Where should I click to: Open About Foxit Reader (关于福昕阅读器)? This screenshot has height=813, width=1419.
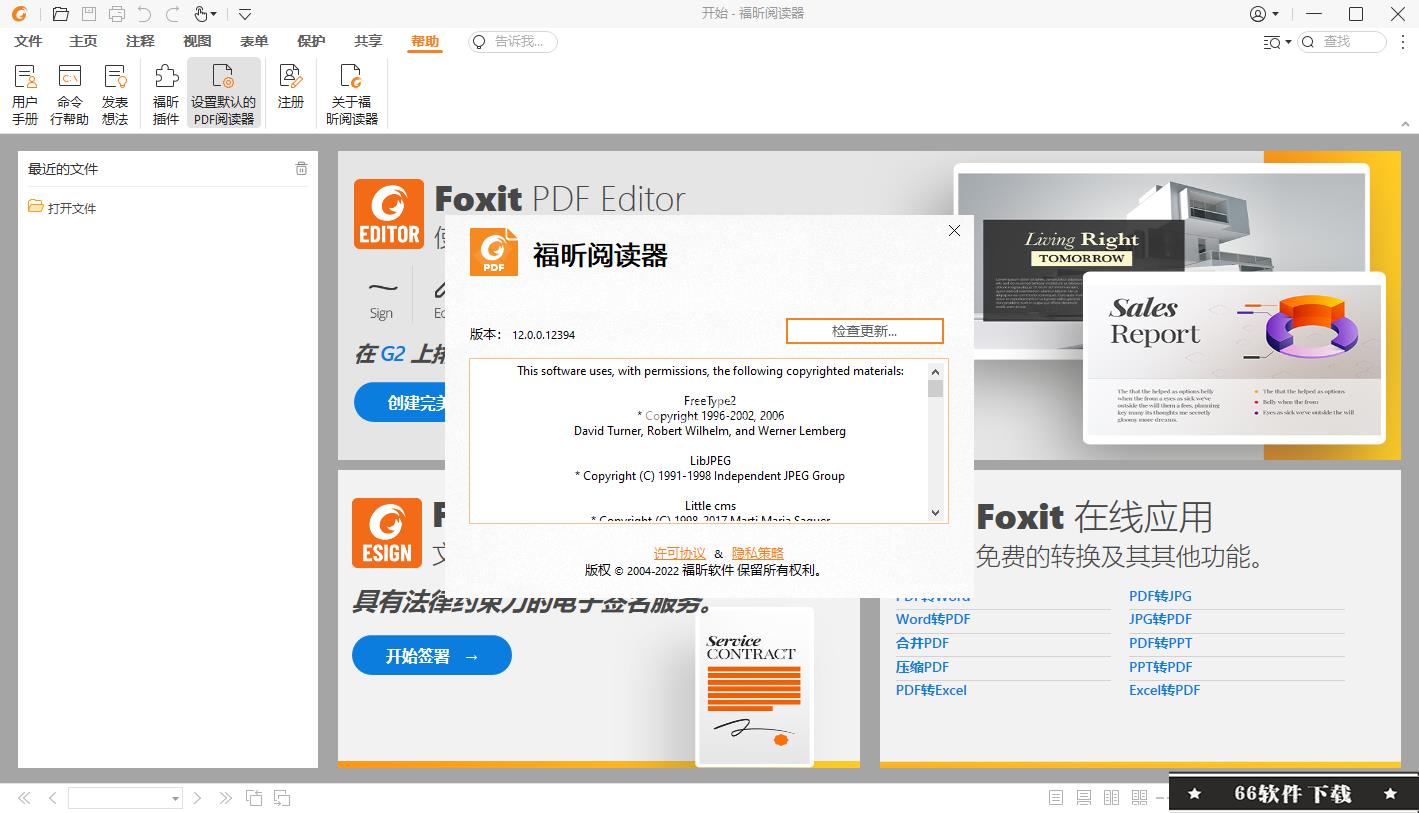pos(352,93)
